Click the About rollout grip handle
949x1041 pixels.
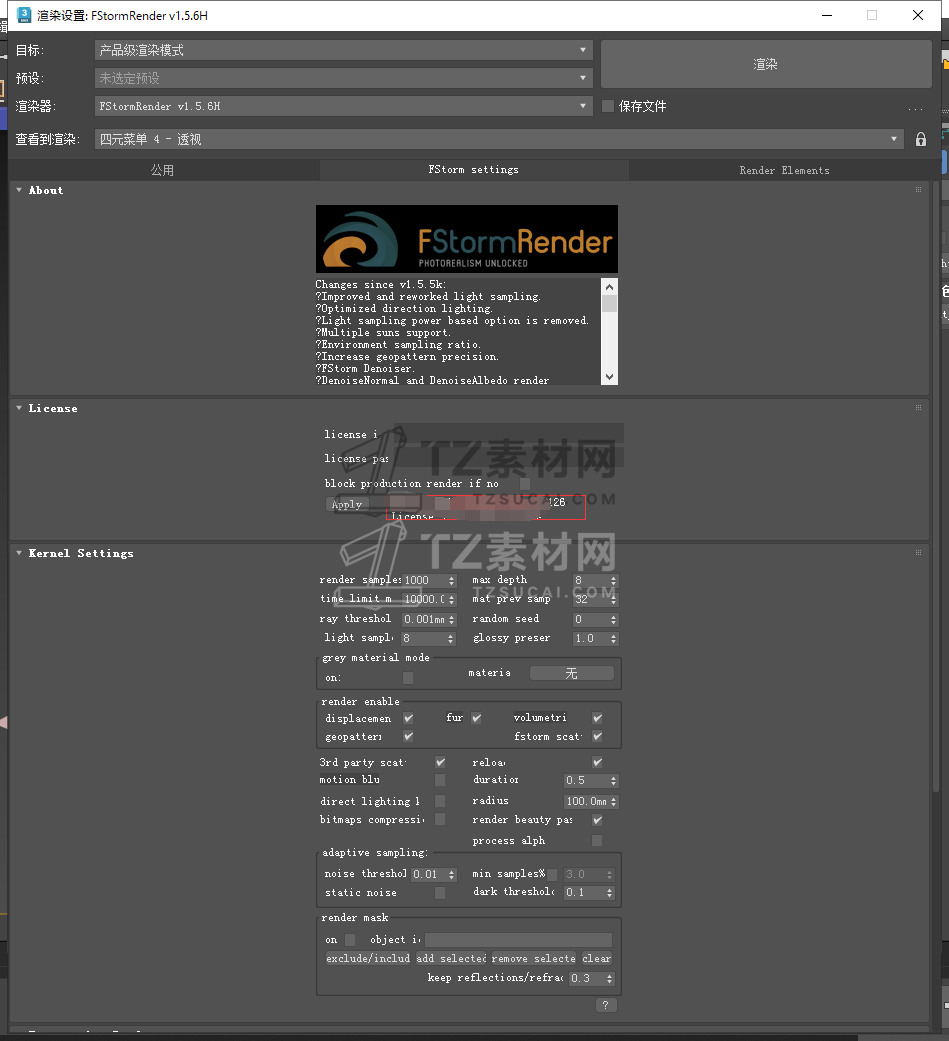pos(918,190)
